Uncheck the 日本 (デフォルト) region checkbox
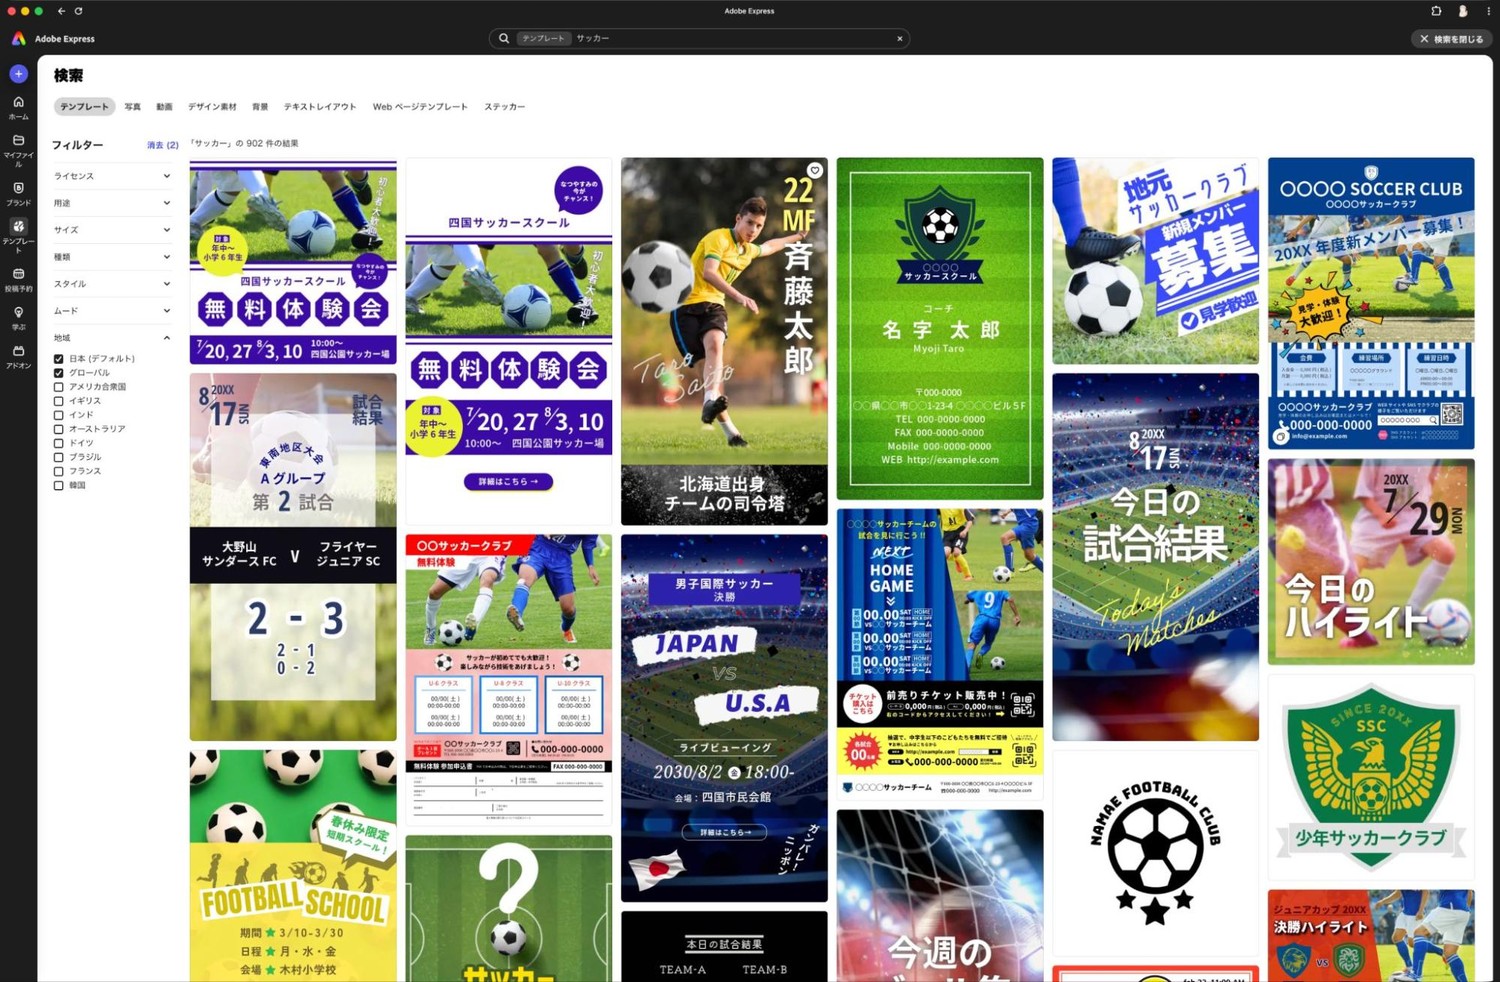The height and width of the screenshot is (982, 1500). pyautogui.click(x=59, y=359)
